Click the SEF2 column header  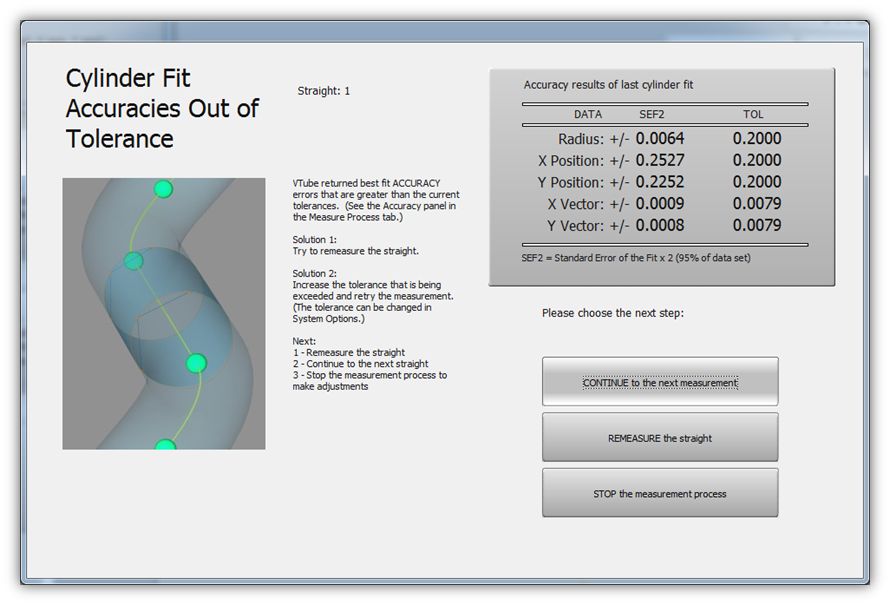click(652, 115)
